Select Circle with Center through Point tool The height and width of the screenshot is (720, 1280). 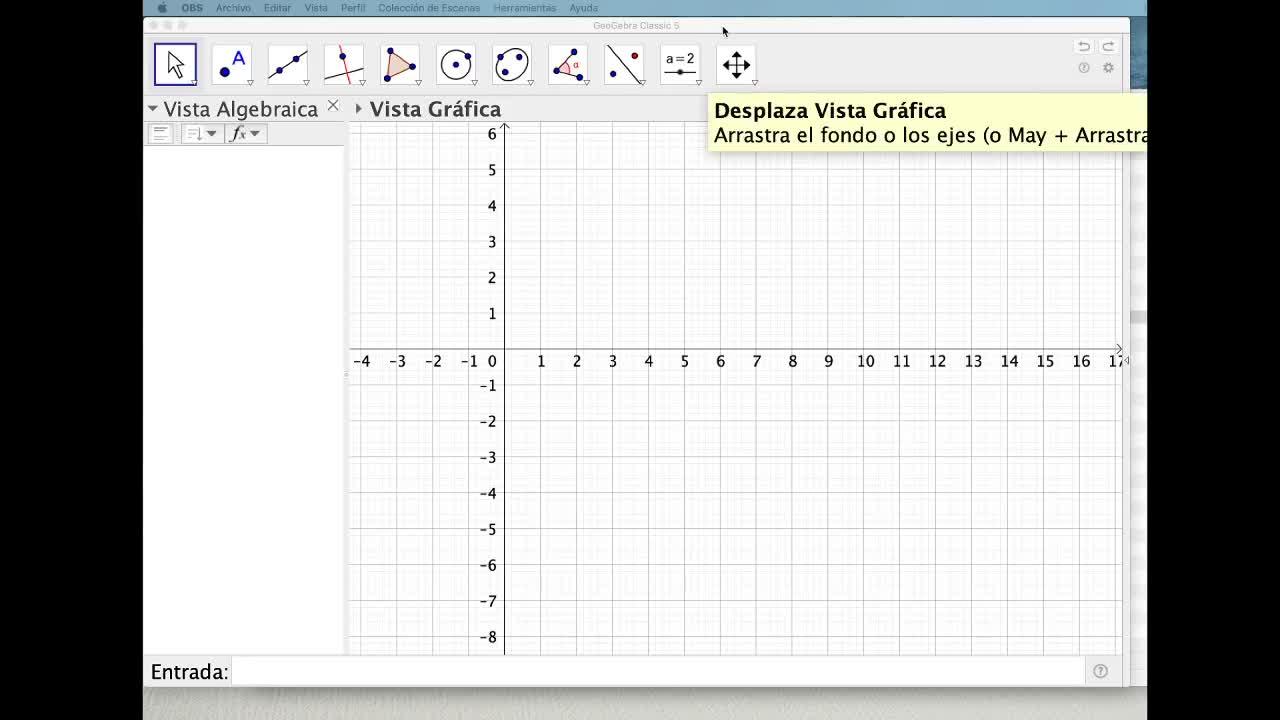(x=455, y=65)
